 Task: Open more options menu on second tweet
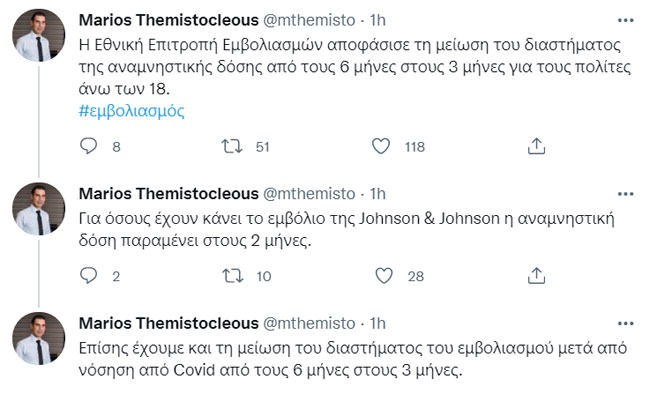[626, 194]
